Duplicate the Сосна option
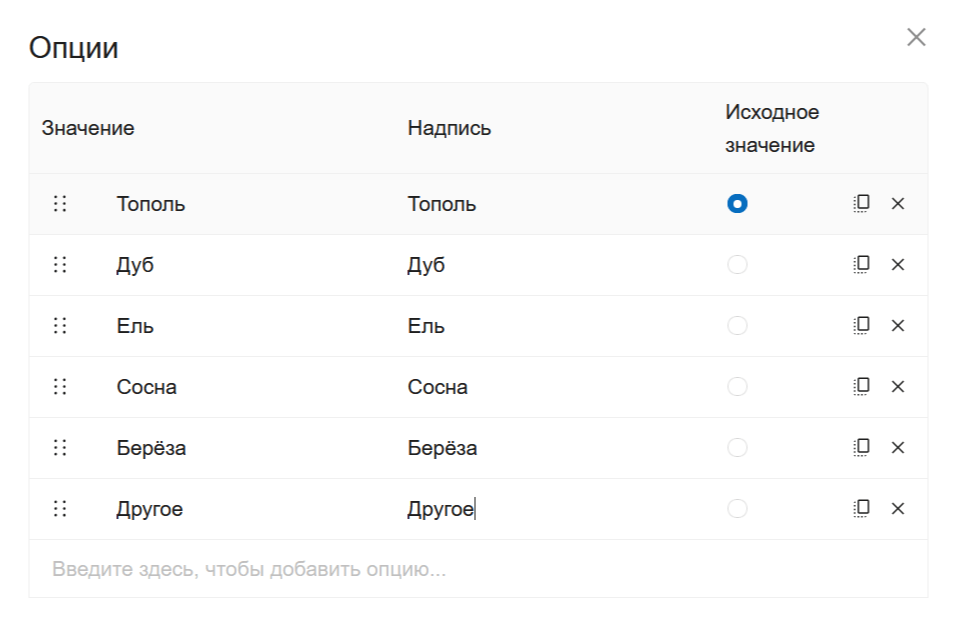This screenshot has width=953, height=623. (x=858, y=387)
